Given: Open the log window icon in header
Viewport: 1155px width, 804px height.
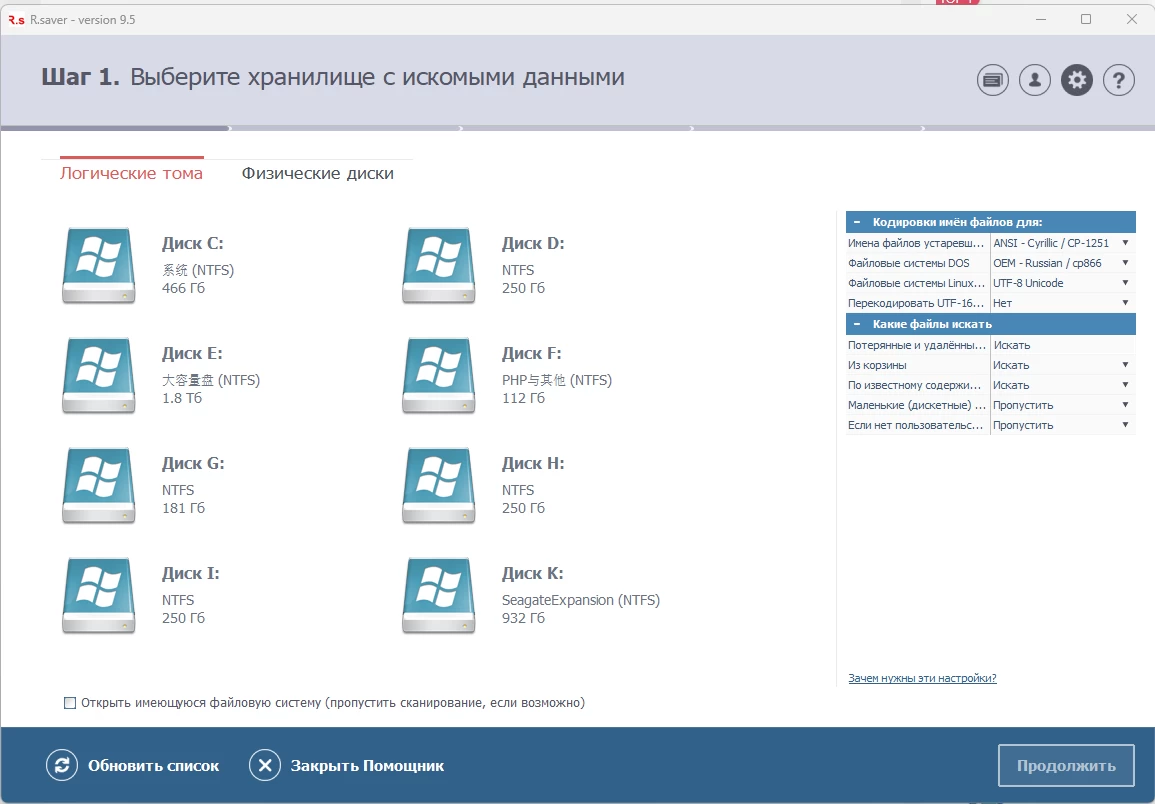Looking at the screenshot, I should pos(992,81).
